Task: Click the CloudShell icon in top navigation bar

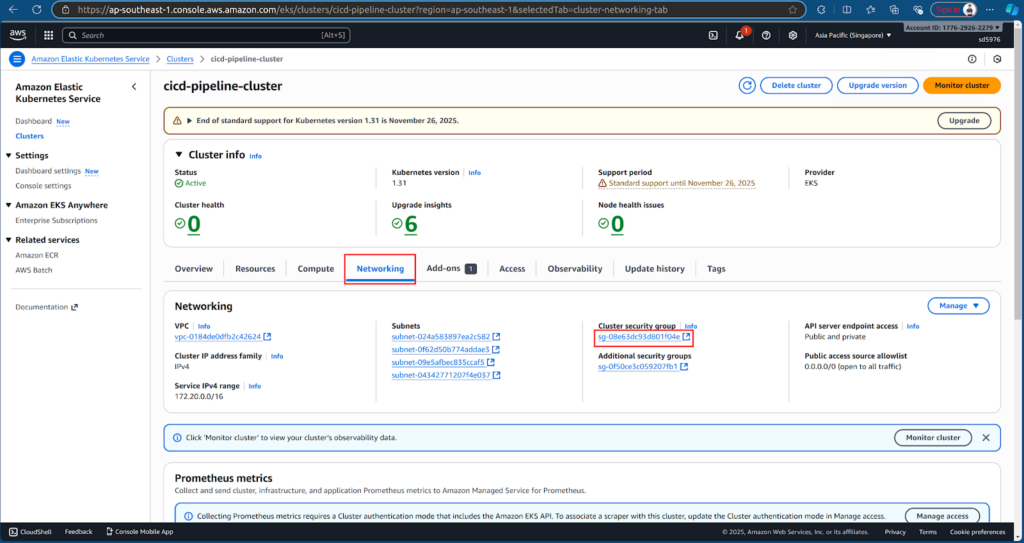Action: pyautogui.click(x=713, y=35)
